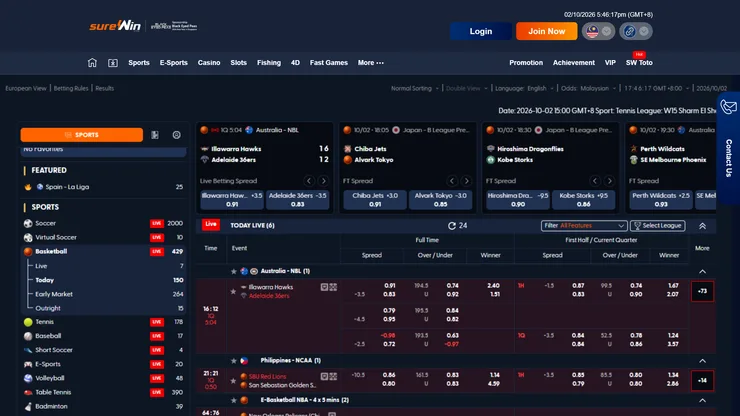The height and width of the screenshot is (416, 740).
Task: Open the Casino menu item
Action: click(209, 63)
